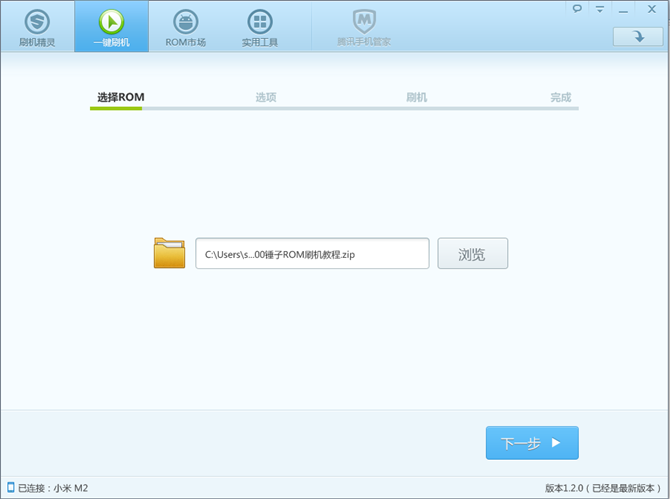
Task: Click the curved arrow button in the top right
Action: [638, 37]
